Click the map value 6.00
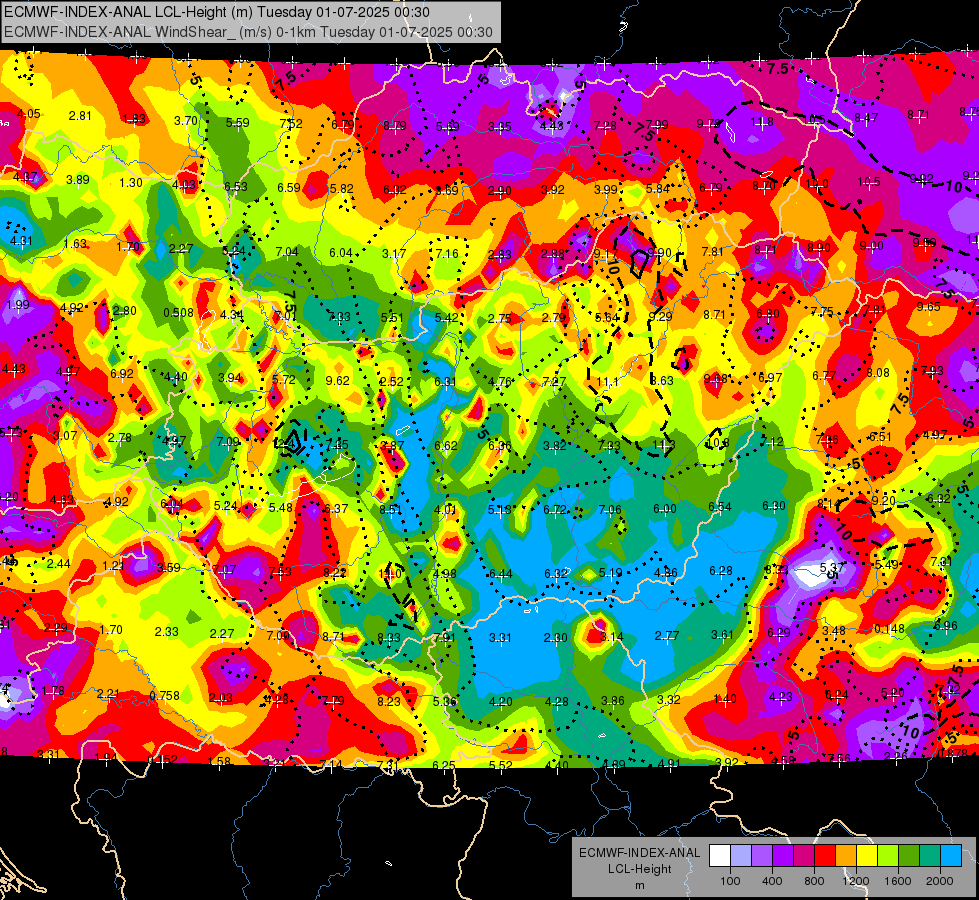Image resolution: width=979 pixels, height=900 pixels. coord(665,509)
